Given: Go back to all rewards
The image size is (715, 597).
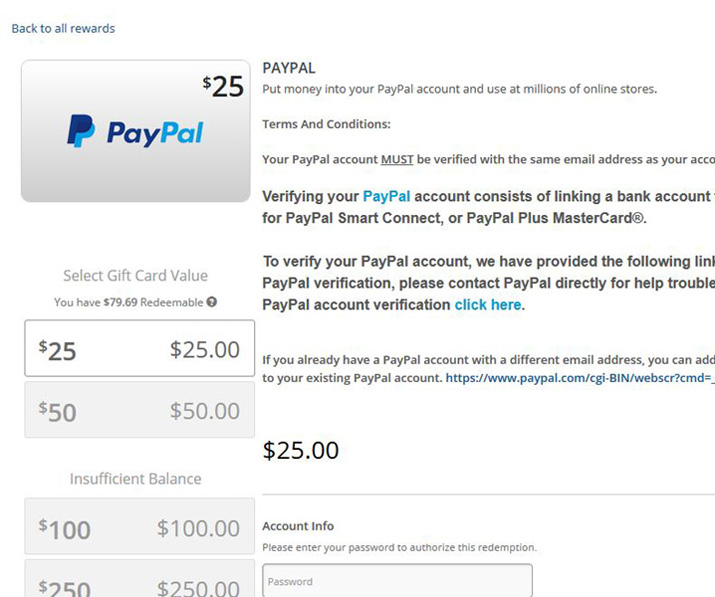Looking at the screenshot, I should click(x=63, y=28).
